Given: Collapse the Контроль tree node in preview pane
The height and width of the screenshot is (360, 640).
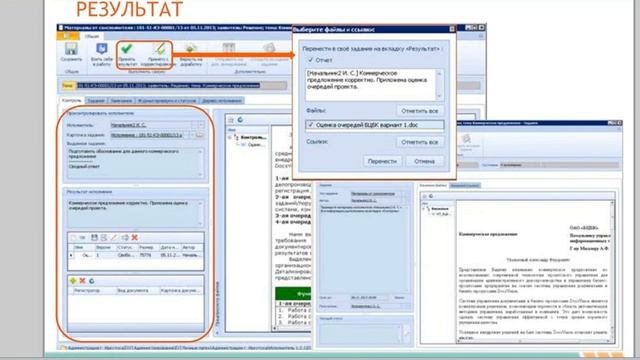Looking at the screenshot, I should coord(230,138).
